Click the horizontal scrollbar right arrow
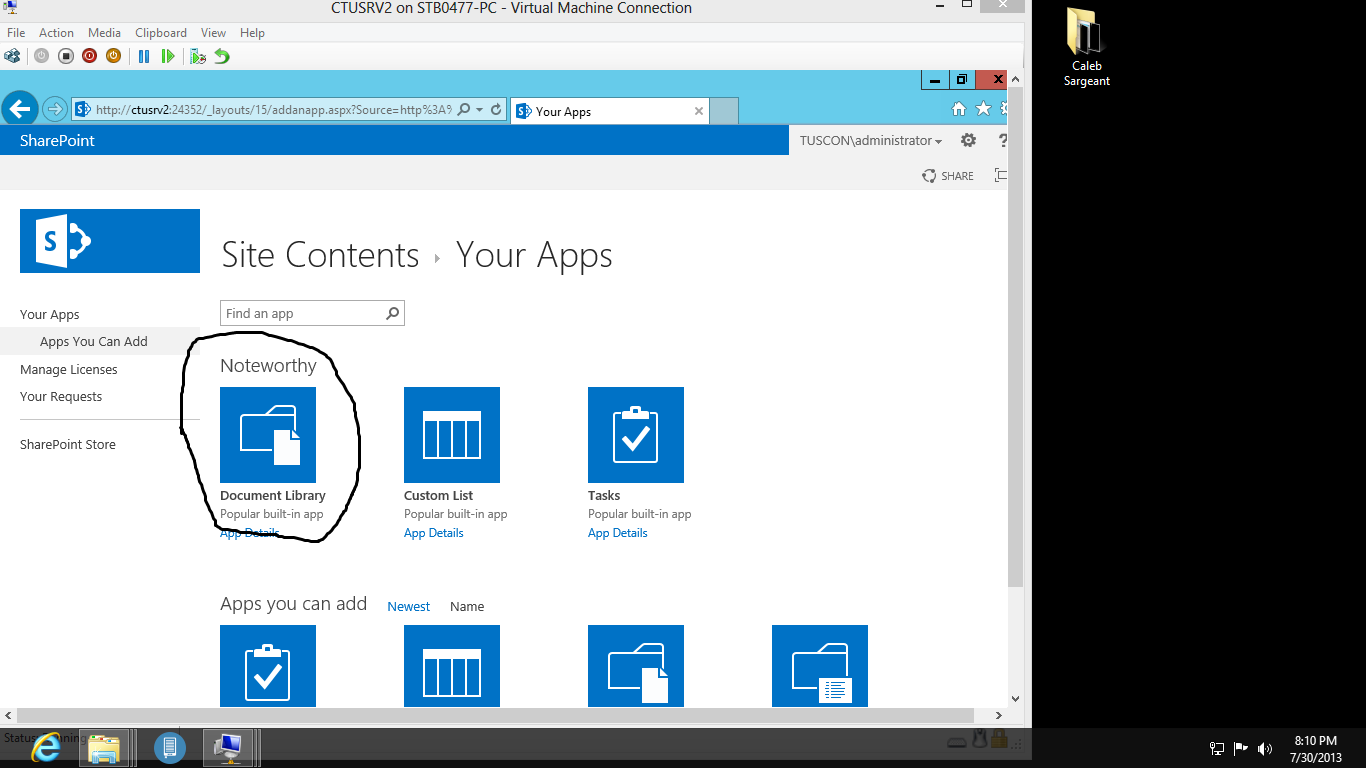Screen dimensions: 1366x768 point(999,715)
